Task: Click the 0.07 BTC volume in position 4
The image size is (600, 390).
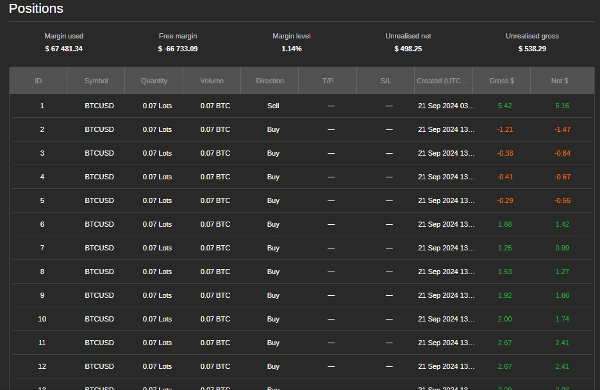Action: point(215,177)
